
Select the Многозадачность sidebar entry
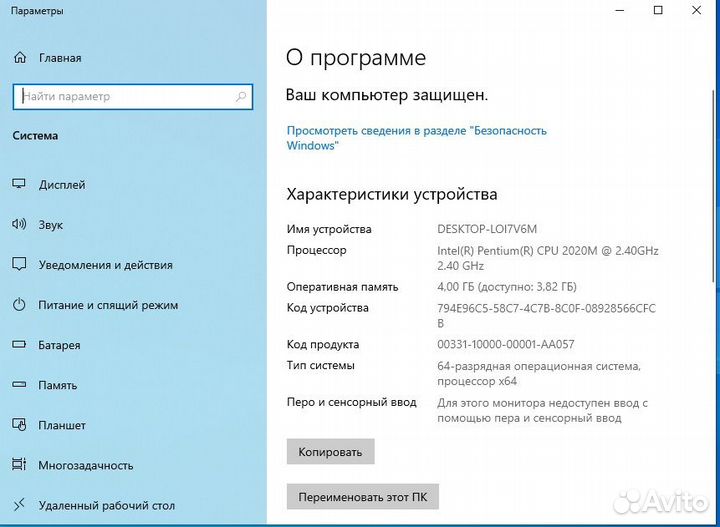click(x=86, y=465)
